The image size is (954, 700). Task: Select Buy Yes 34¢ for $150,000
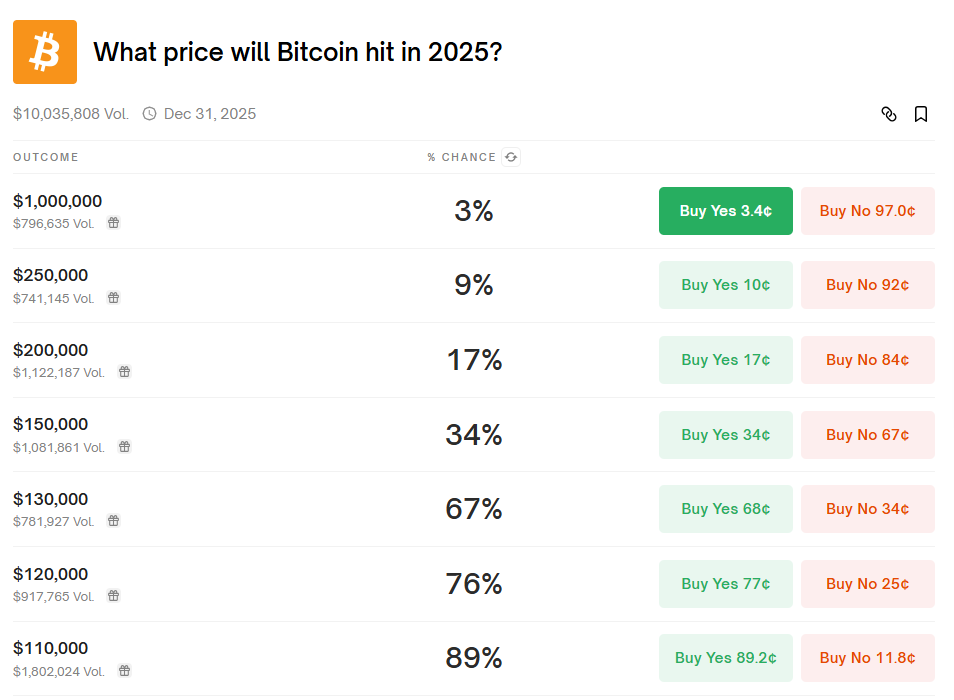(x=725, y=435)
